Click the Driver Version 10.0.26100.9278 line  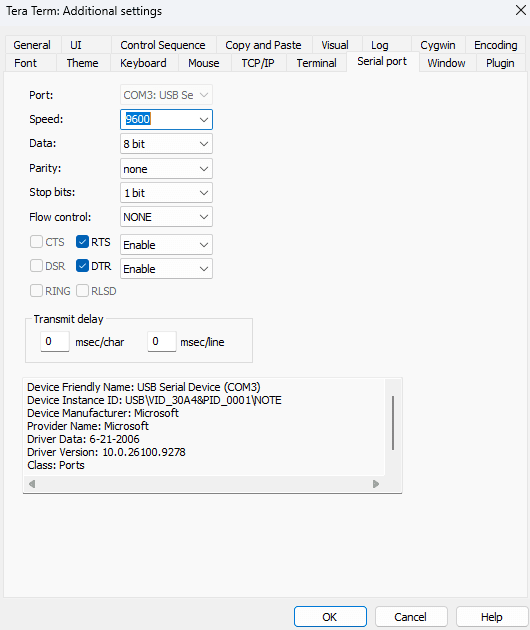click(x=106, y=452)
